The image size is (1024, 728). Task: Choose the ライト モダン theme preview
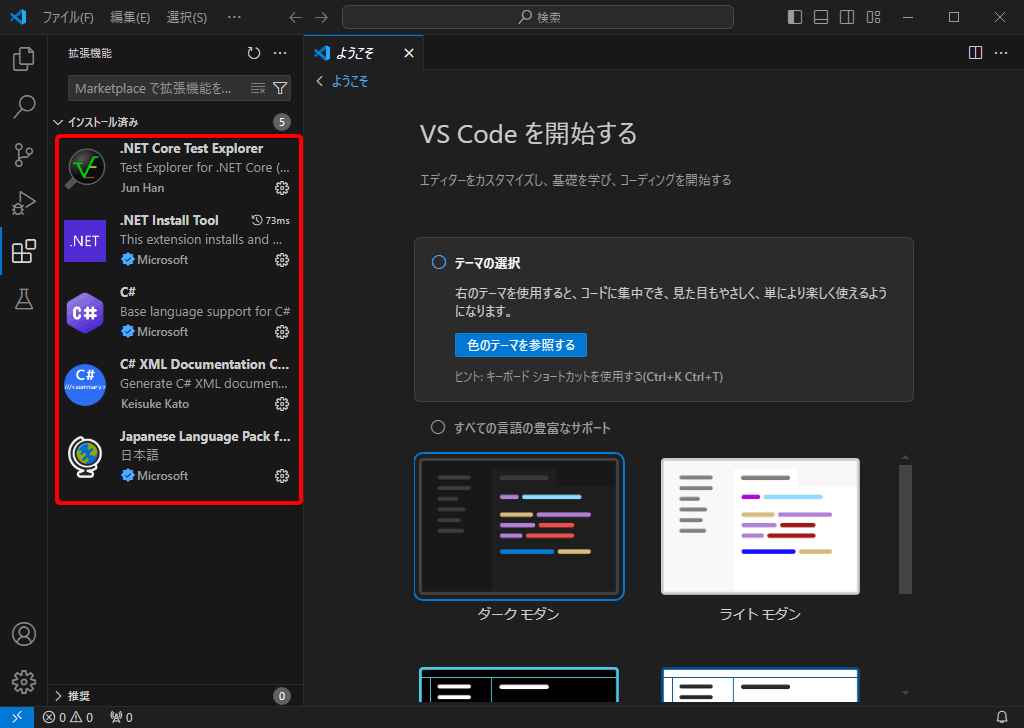(x=760, y=526)
